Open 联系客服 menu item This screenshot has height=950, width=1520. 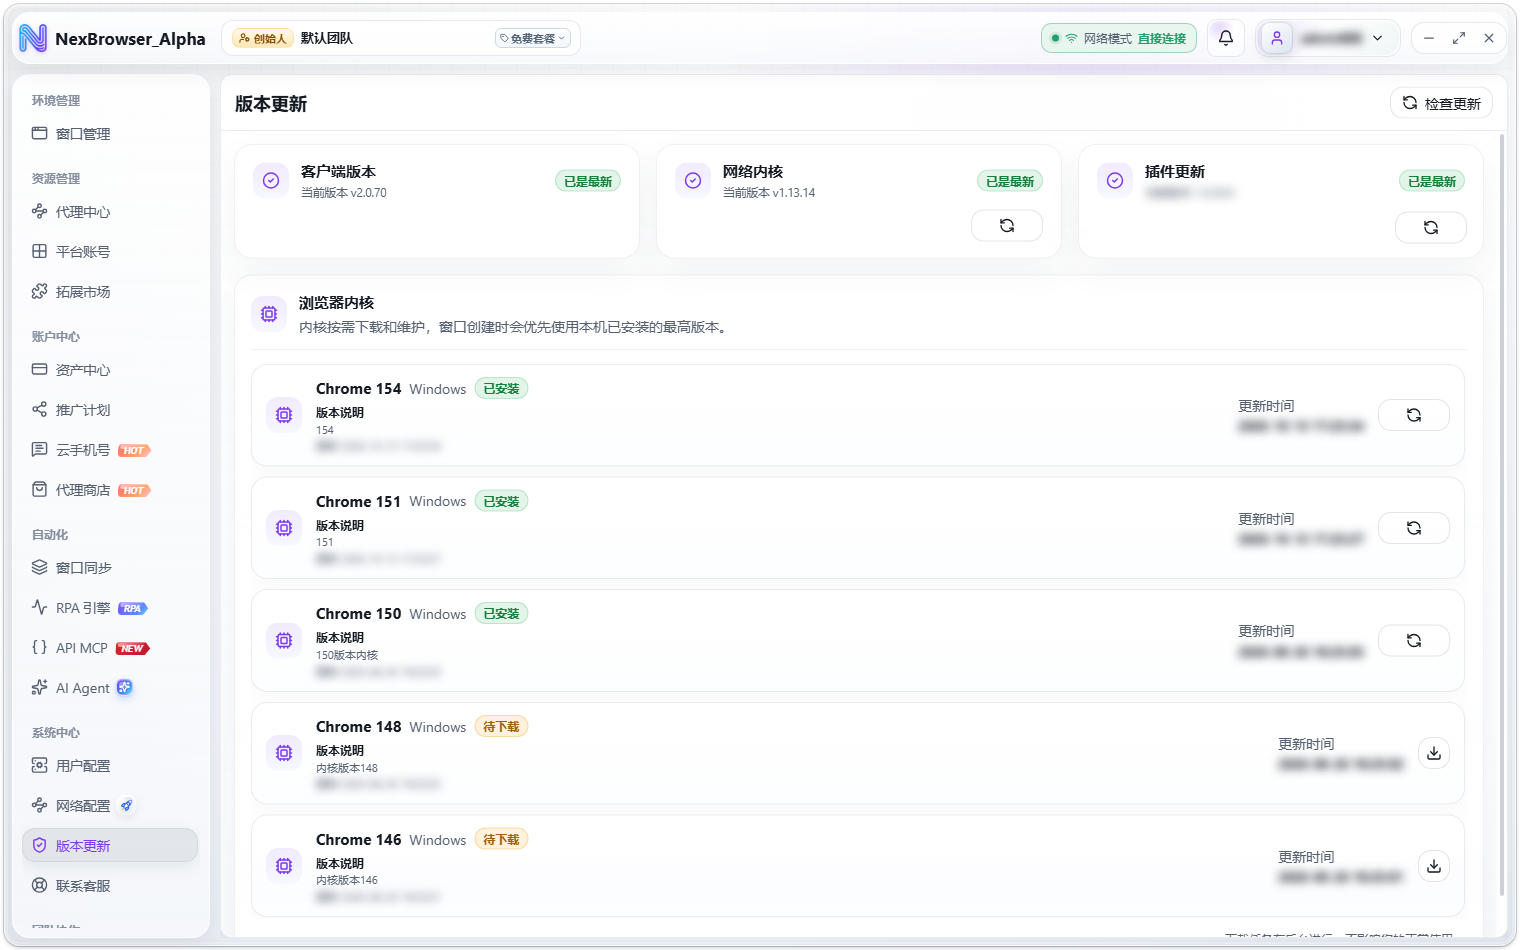(110, 886)
